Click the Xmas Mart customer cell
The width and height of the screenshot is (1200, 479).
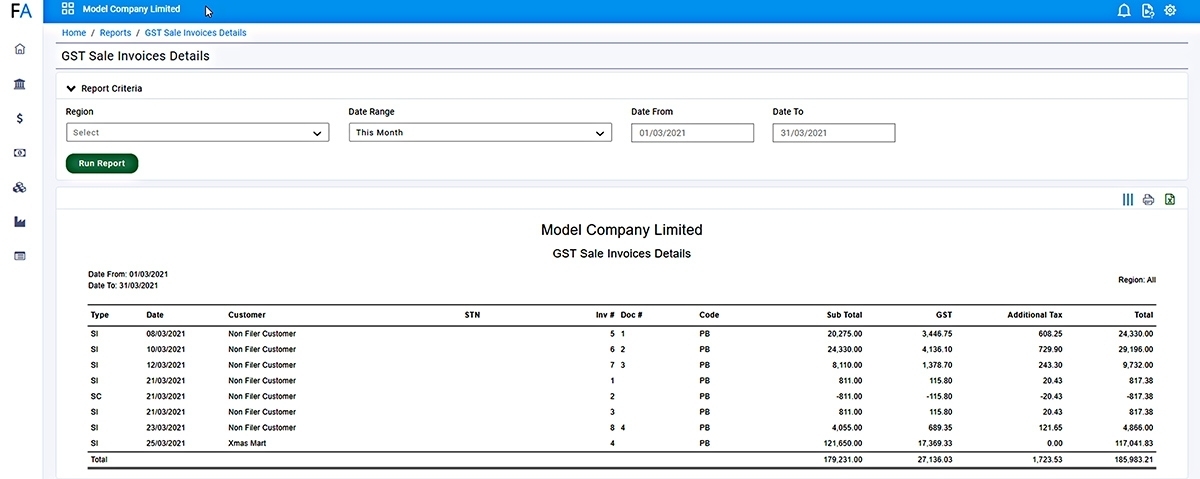coord(248,443)
